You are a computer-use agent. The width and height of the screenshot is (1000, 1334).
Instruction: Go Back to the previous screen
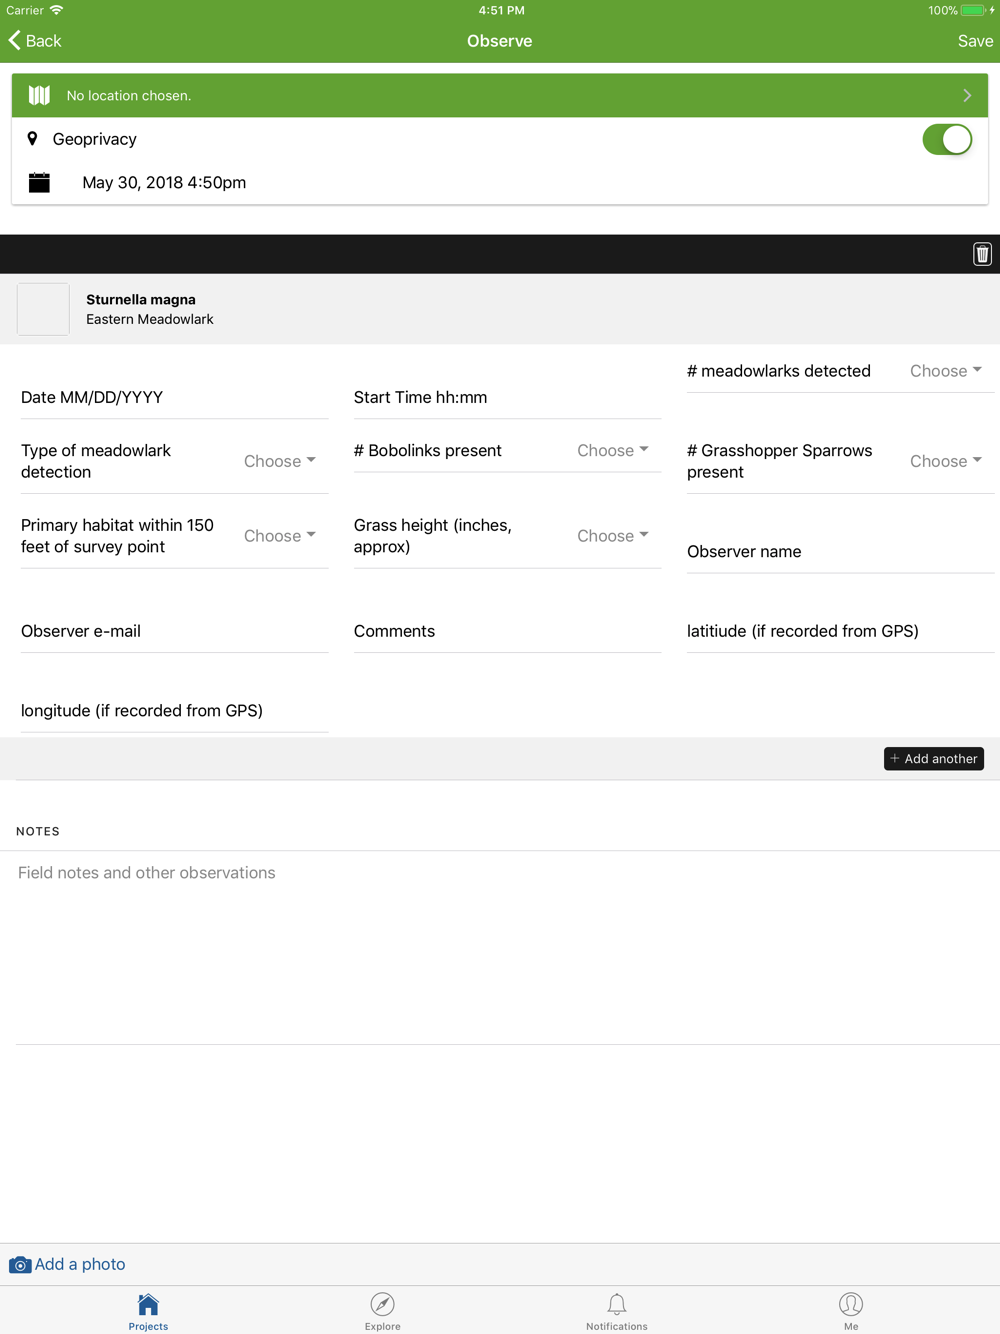click(x=36, y=41)
